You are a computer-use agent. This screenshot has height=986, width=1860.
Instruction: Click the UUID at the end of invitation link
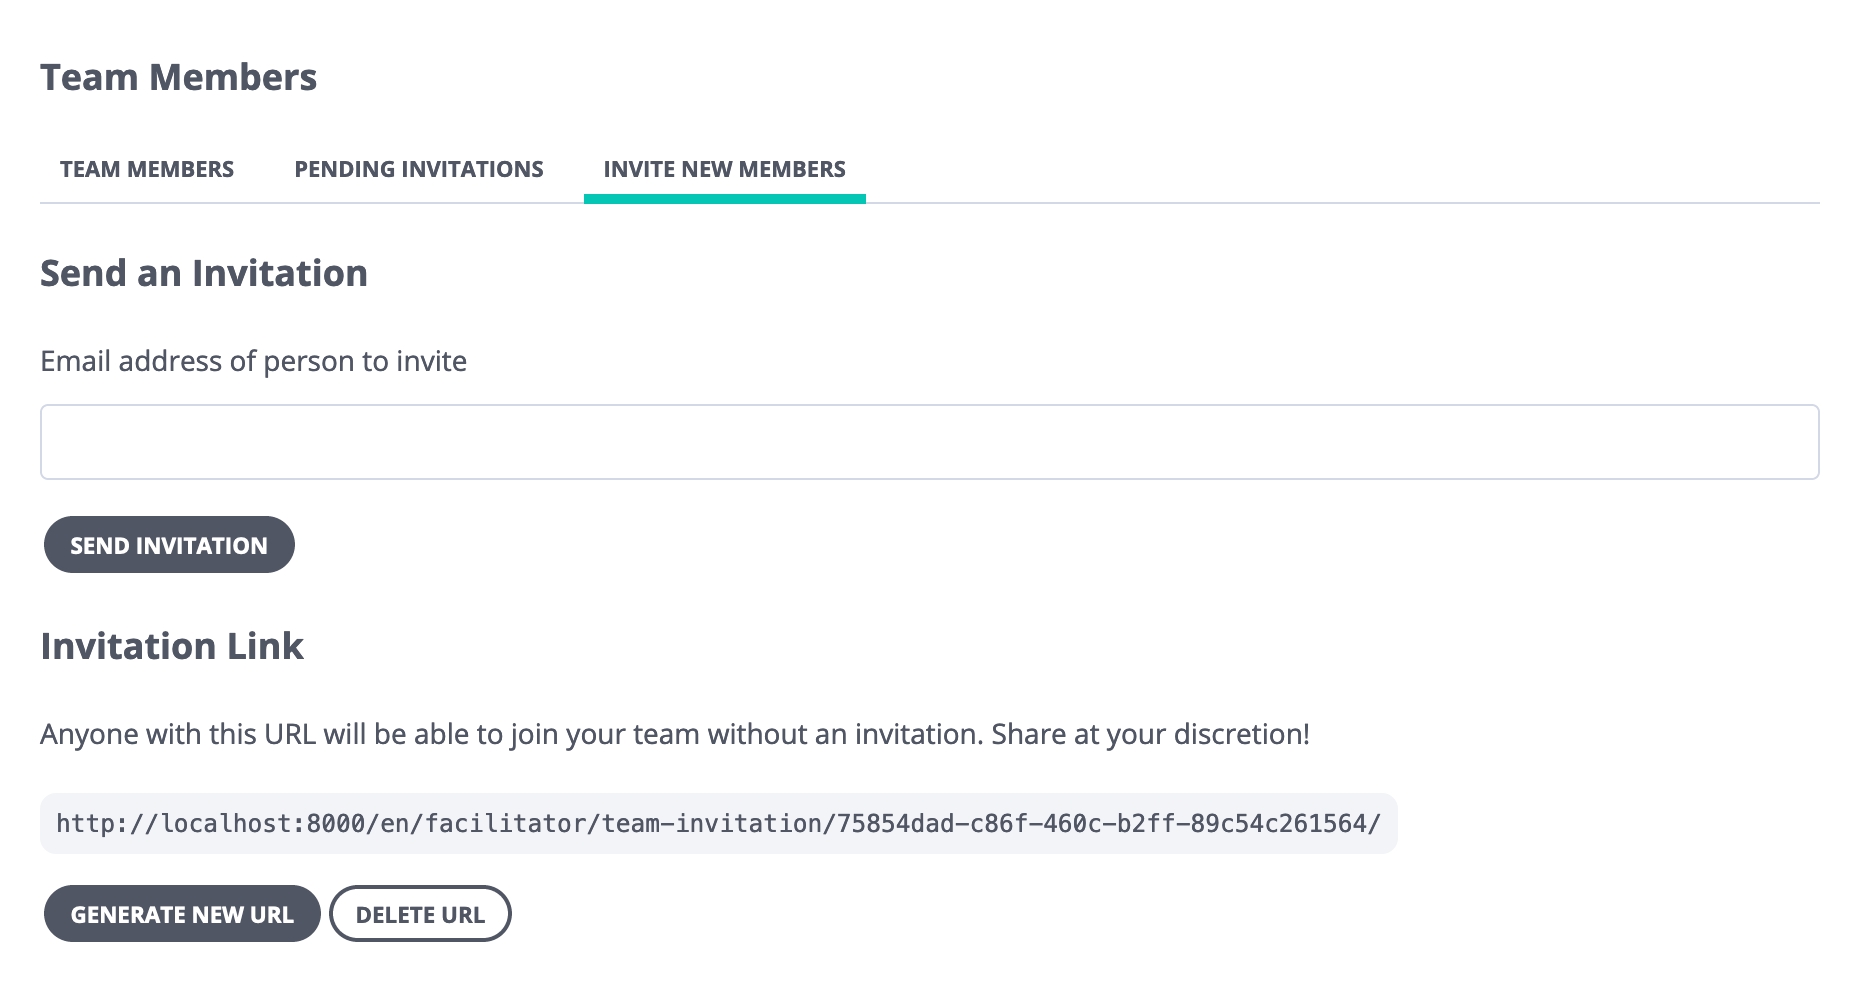(1102, 823)
